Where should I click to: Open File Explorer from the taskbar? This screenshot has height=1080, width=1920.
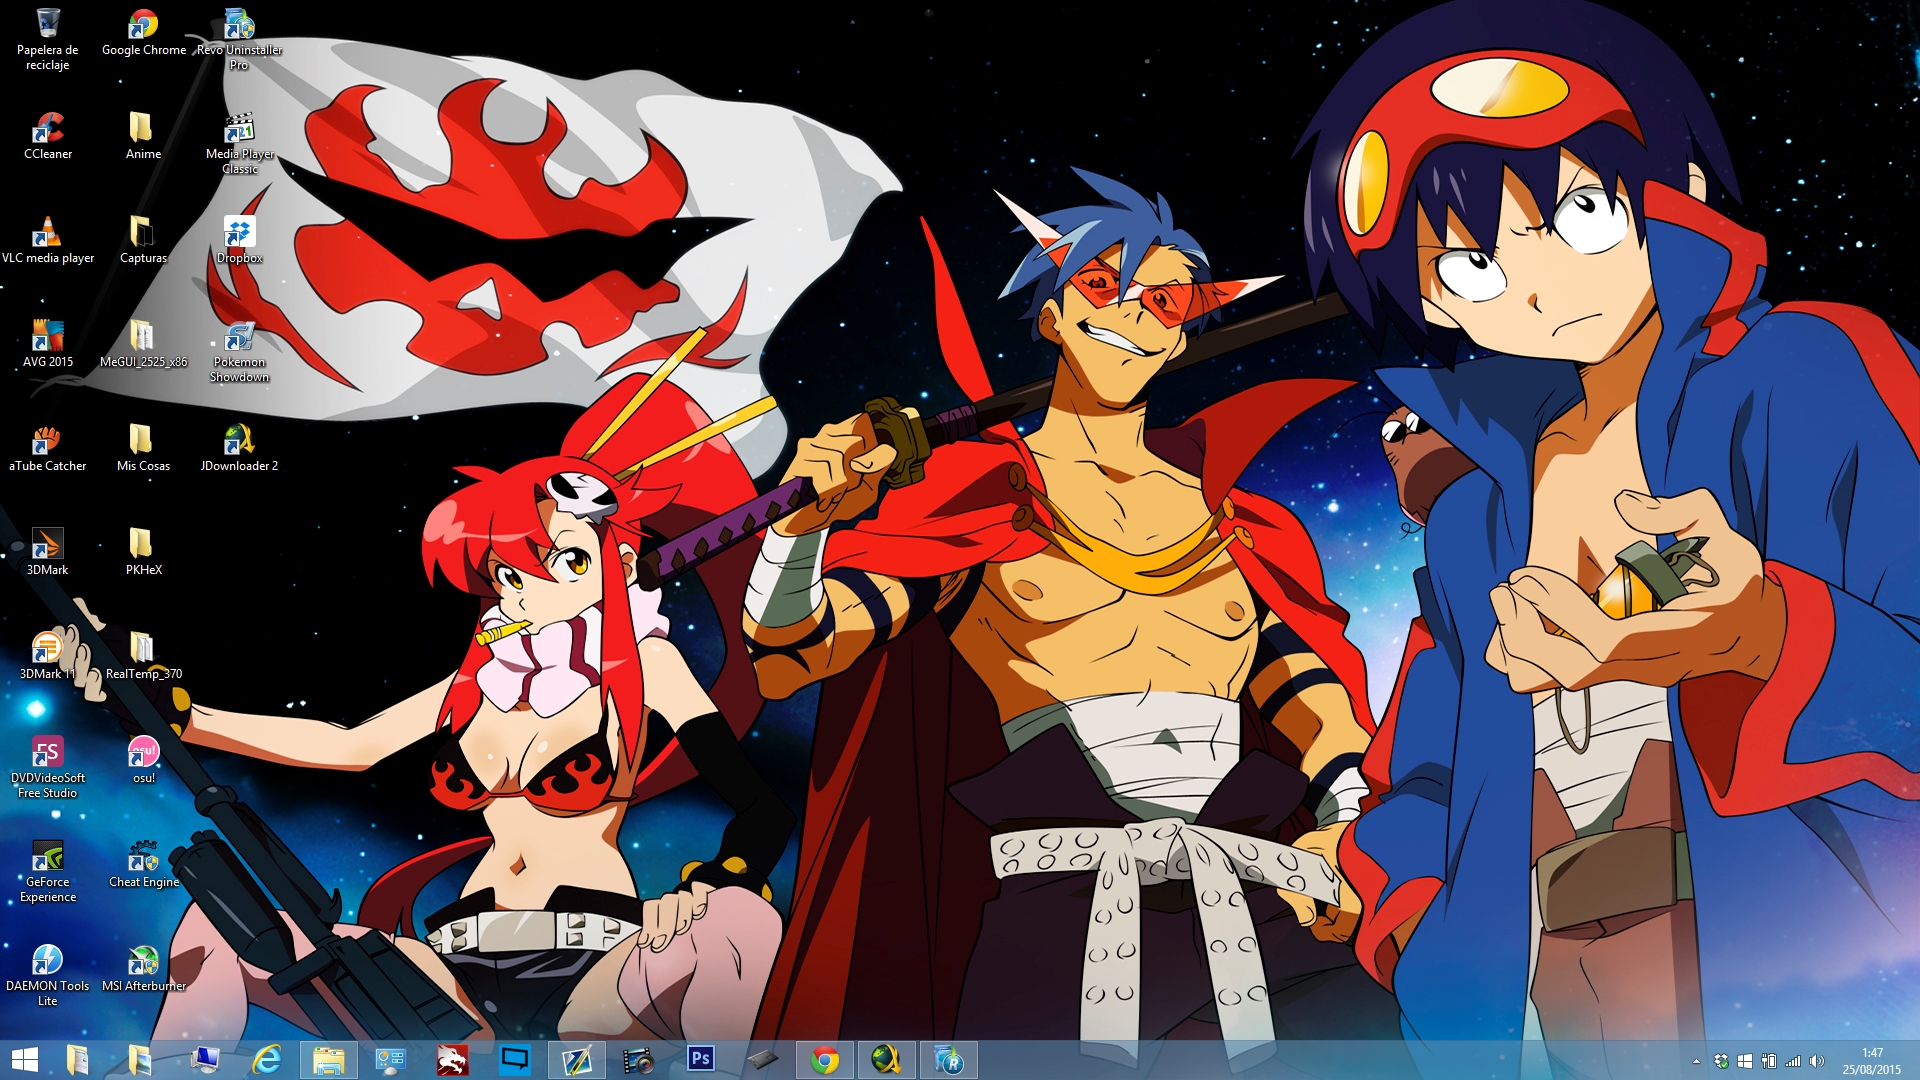coord(328,1060)
